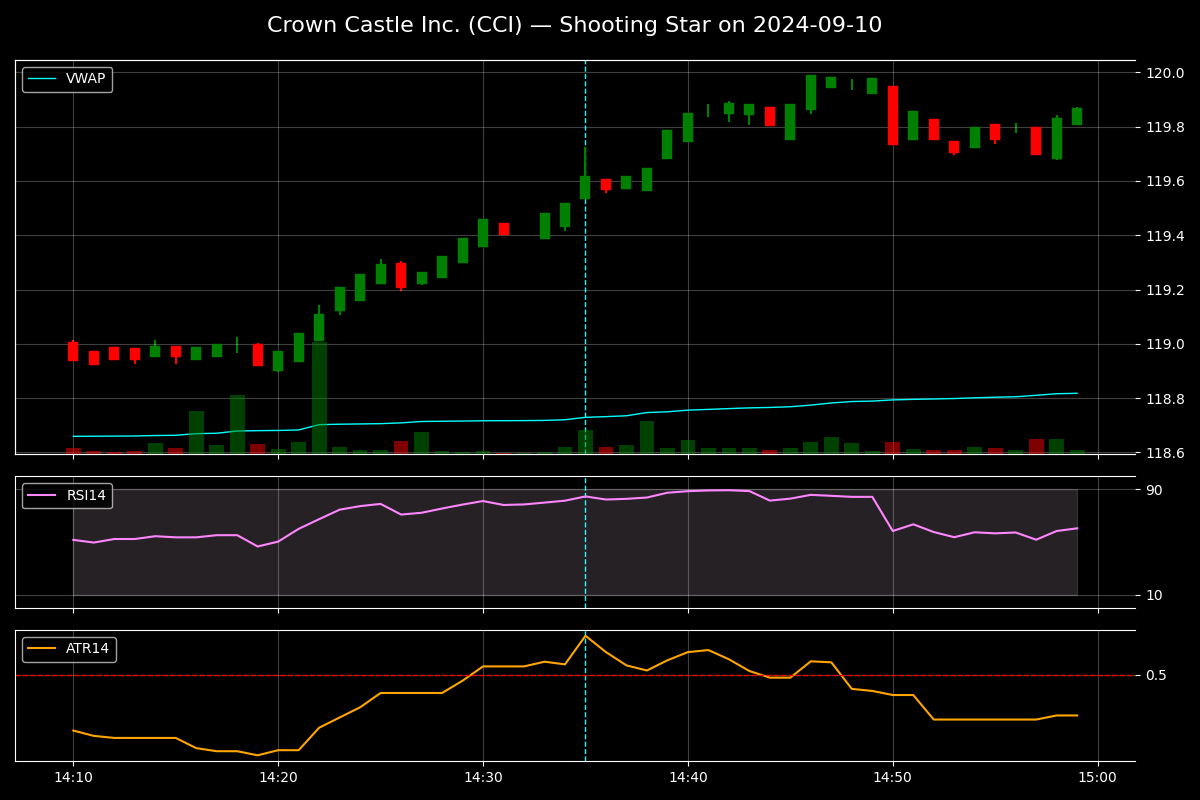Click the ATR14 line peak at 14:35
Viewport: 1200px width, 800px height.
(585, 636)
